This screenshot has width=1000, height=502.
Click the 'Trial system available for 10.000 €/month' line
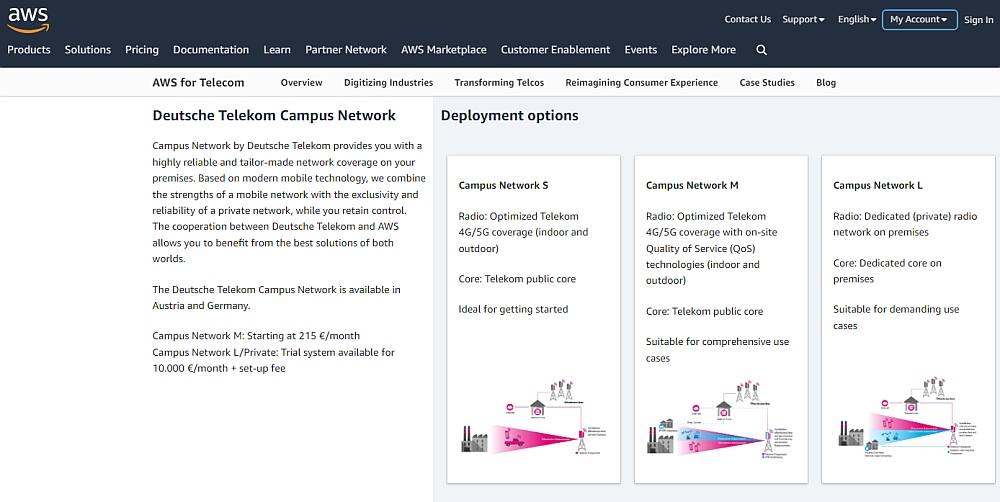click(x=274, y=360)
